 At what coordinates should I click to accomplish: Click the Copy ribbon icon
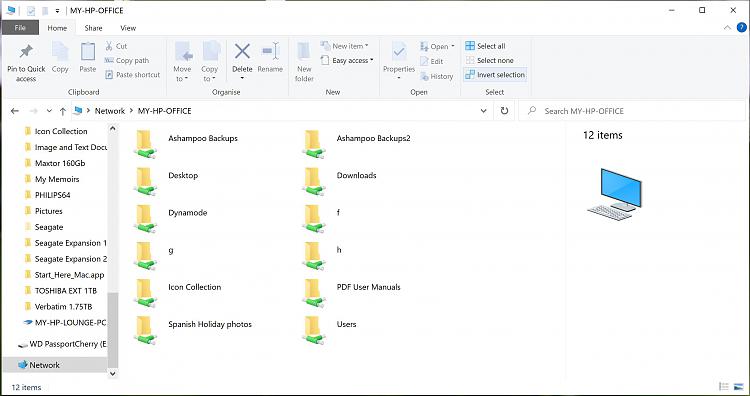pyautogui.click(x=60, y=52)
